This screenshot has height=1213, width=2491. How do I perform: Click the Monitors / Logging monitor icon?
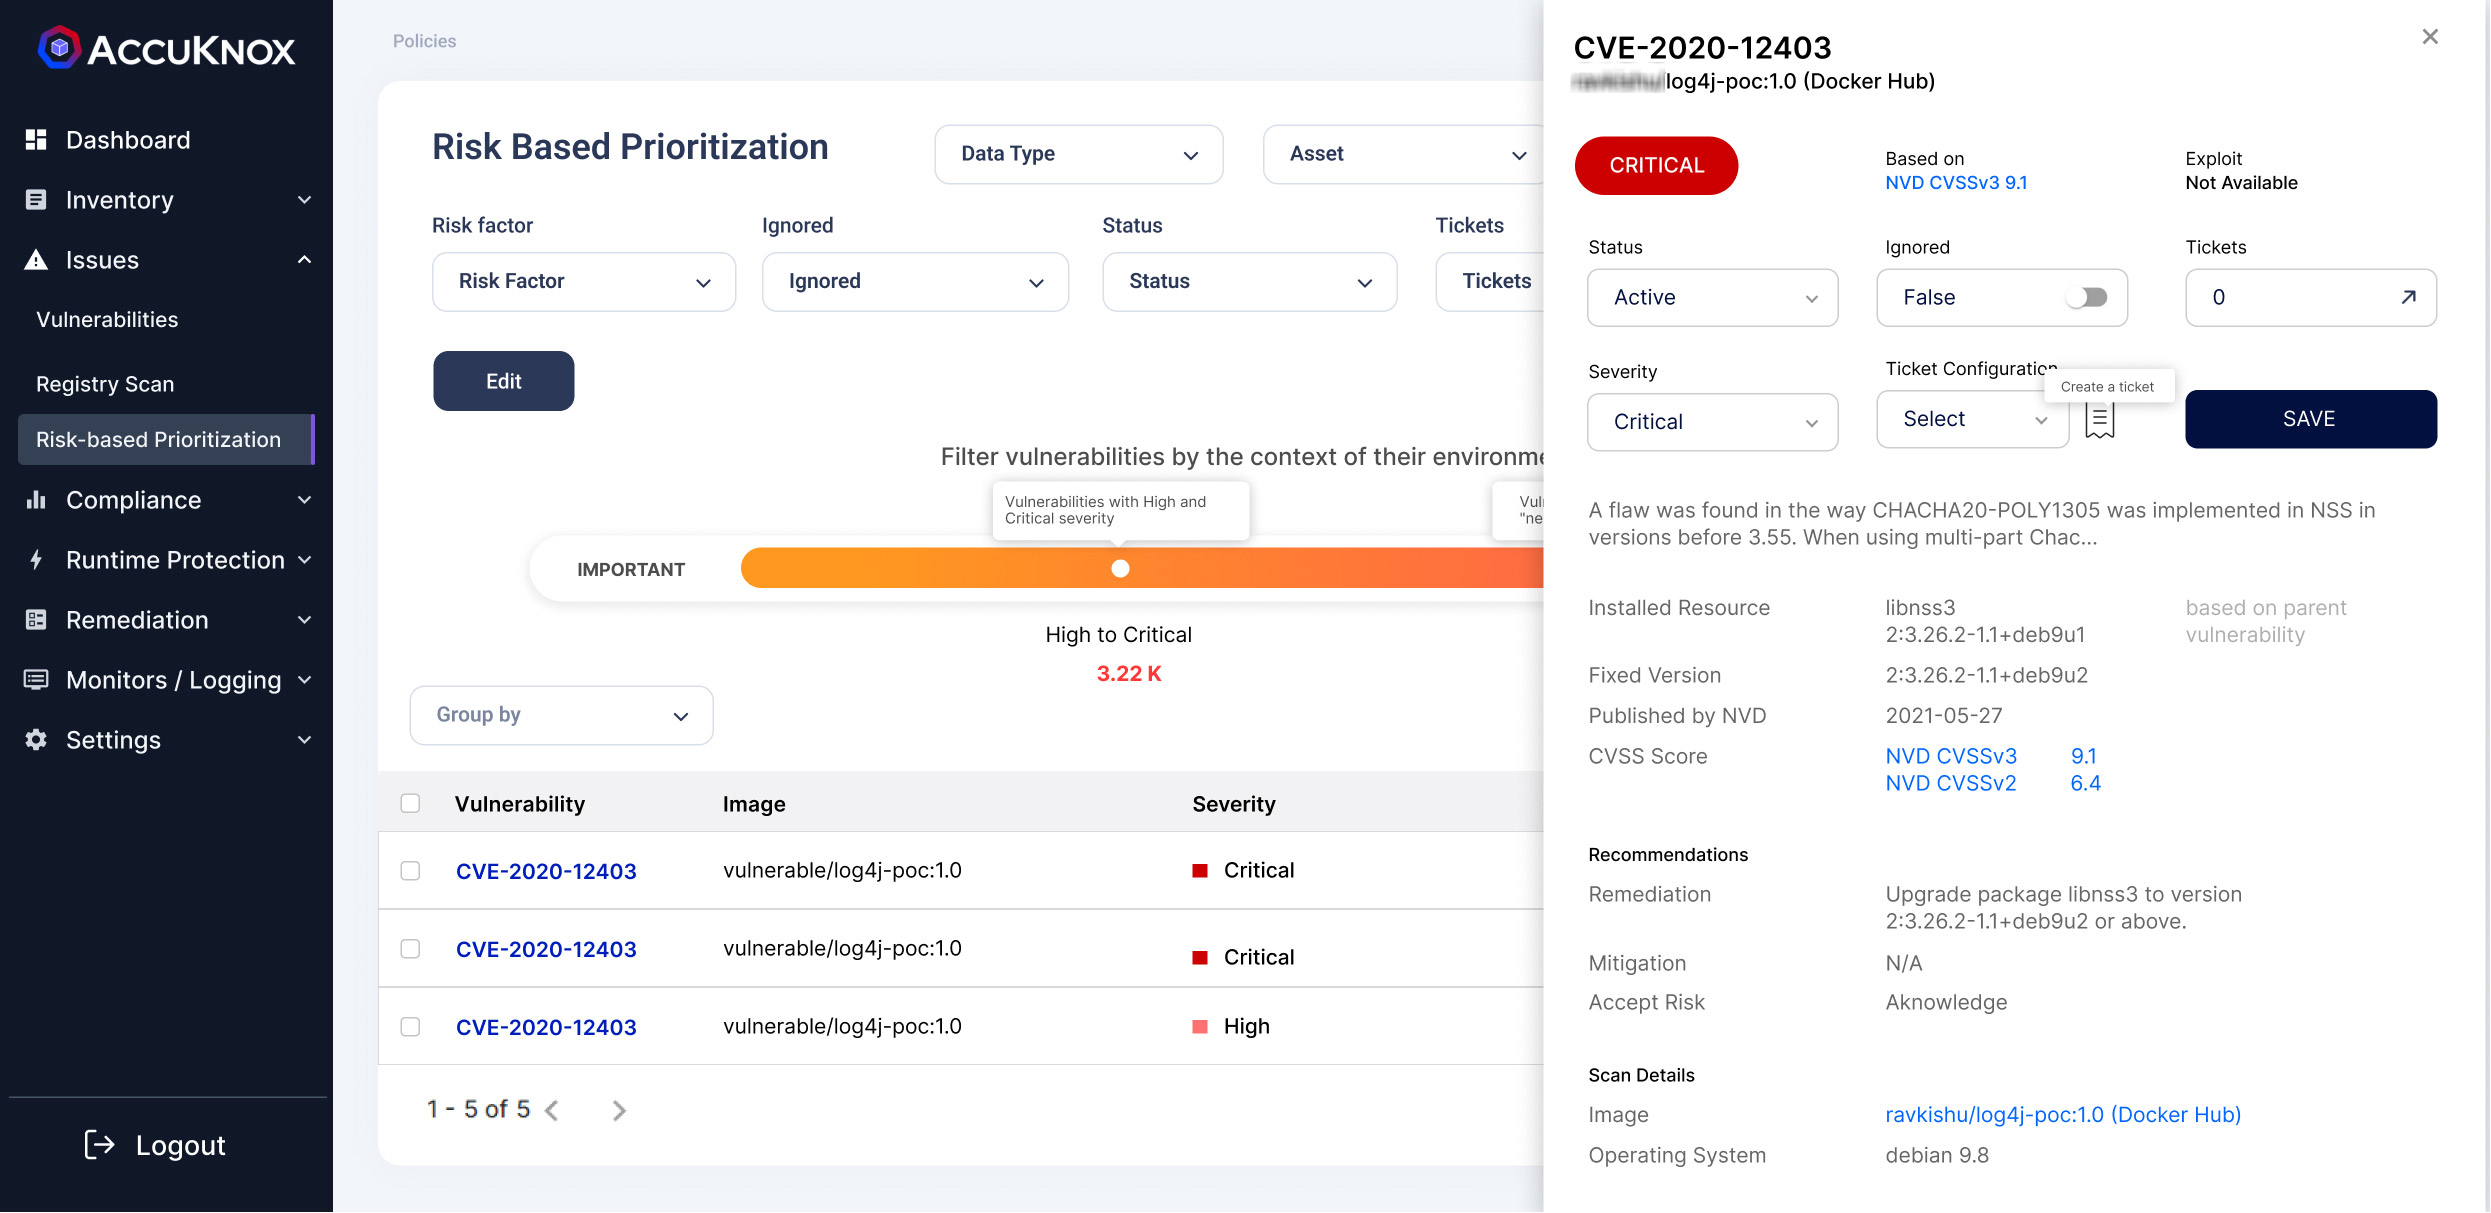[x=36, y=679]
